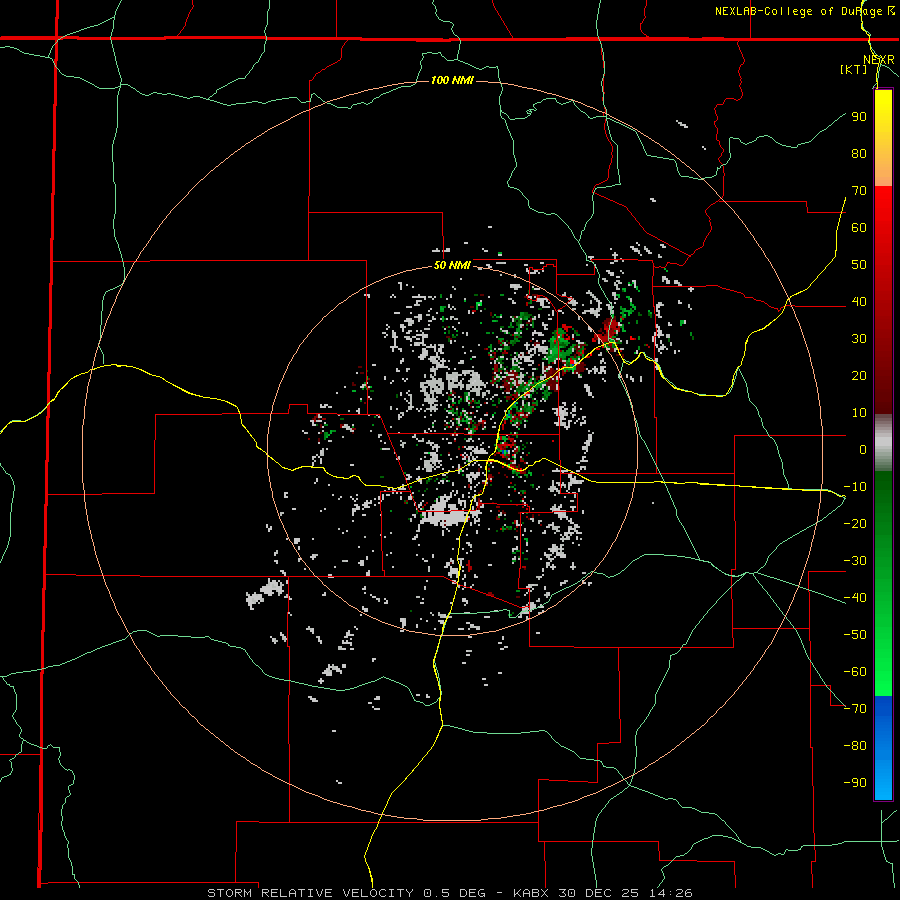900x900 pixels.
Task: Click the 60 value on the velocity scale
Action: point(859,228)
